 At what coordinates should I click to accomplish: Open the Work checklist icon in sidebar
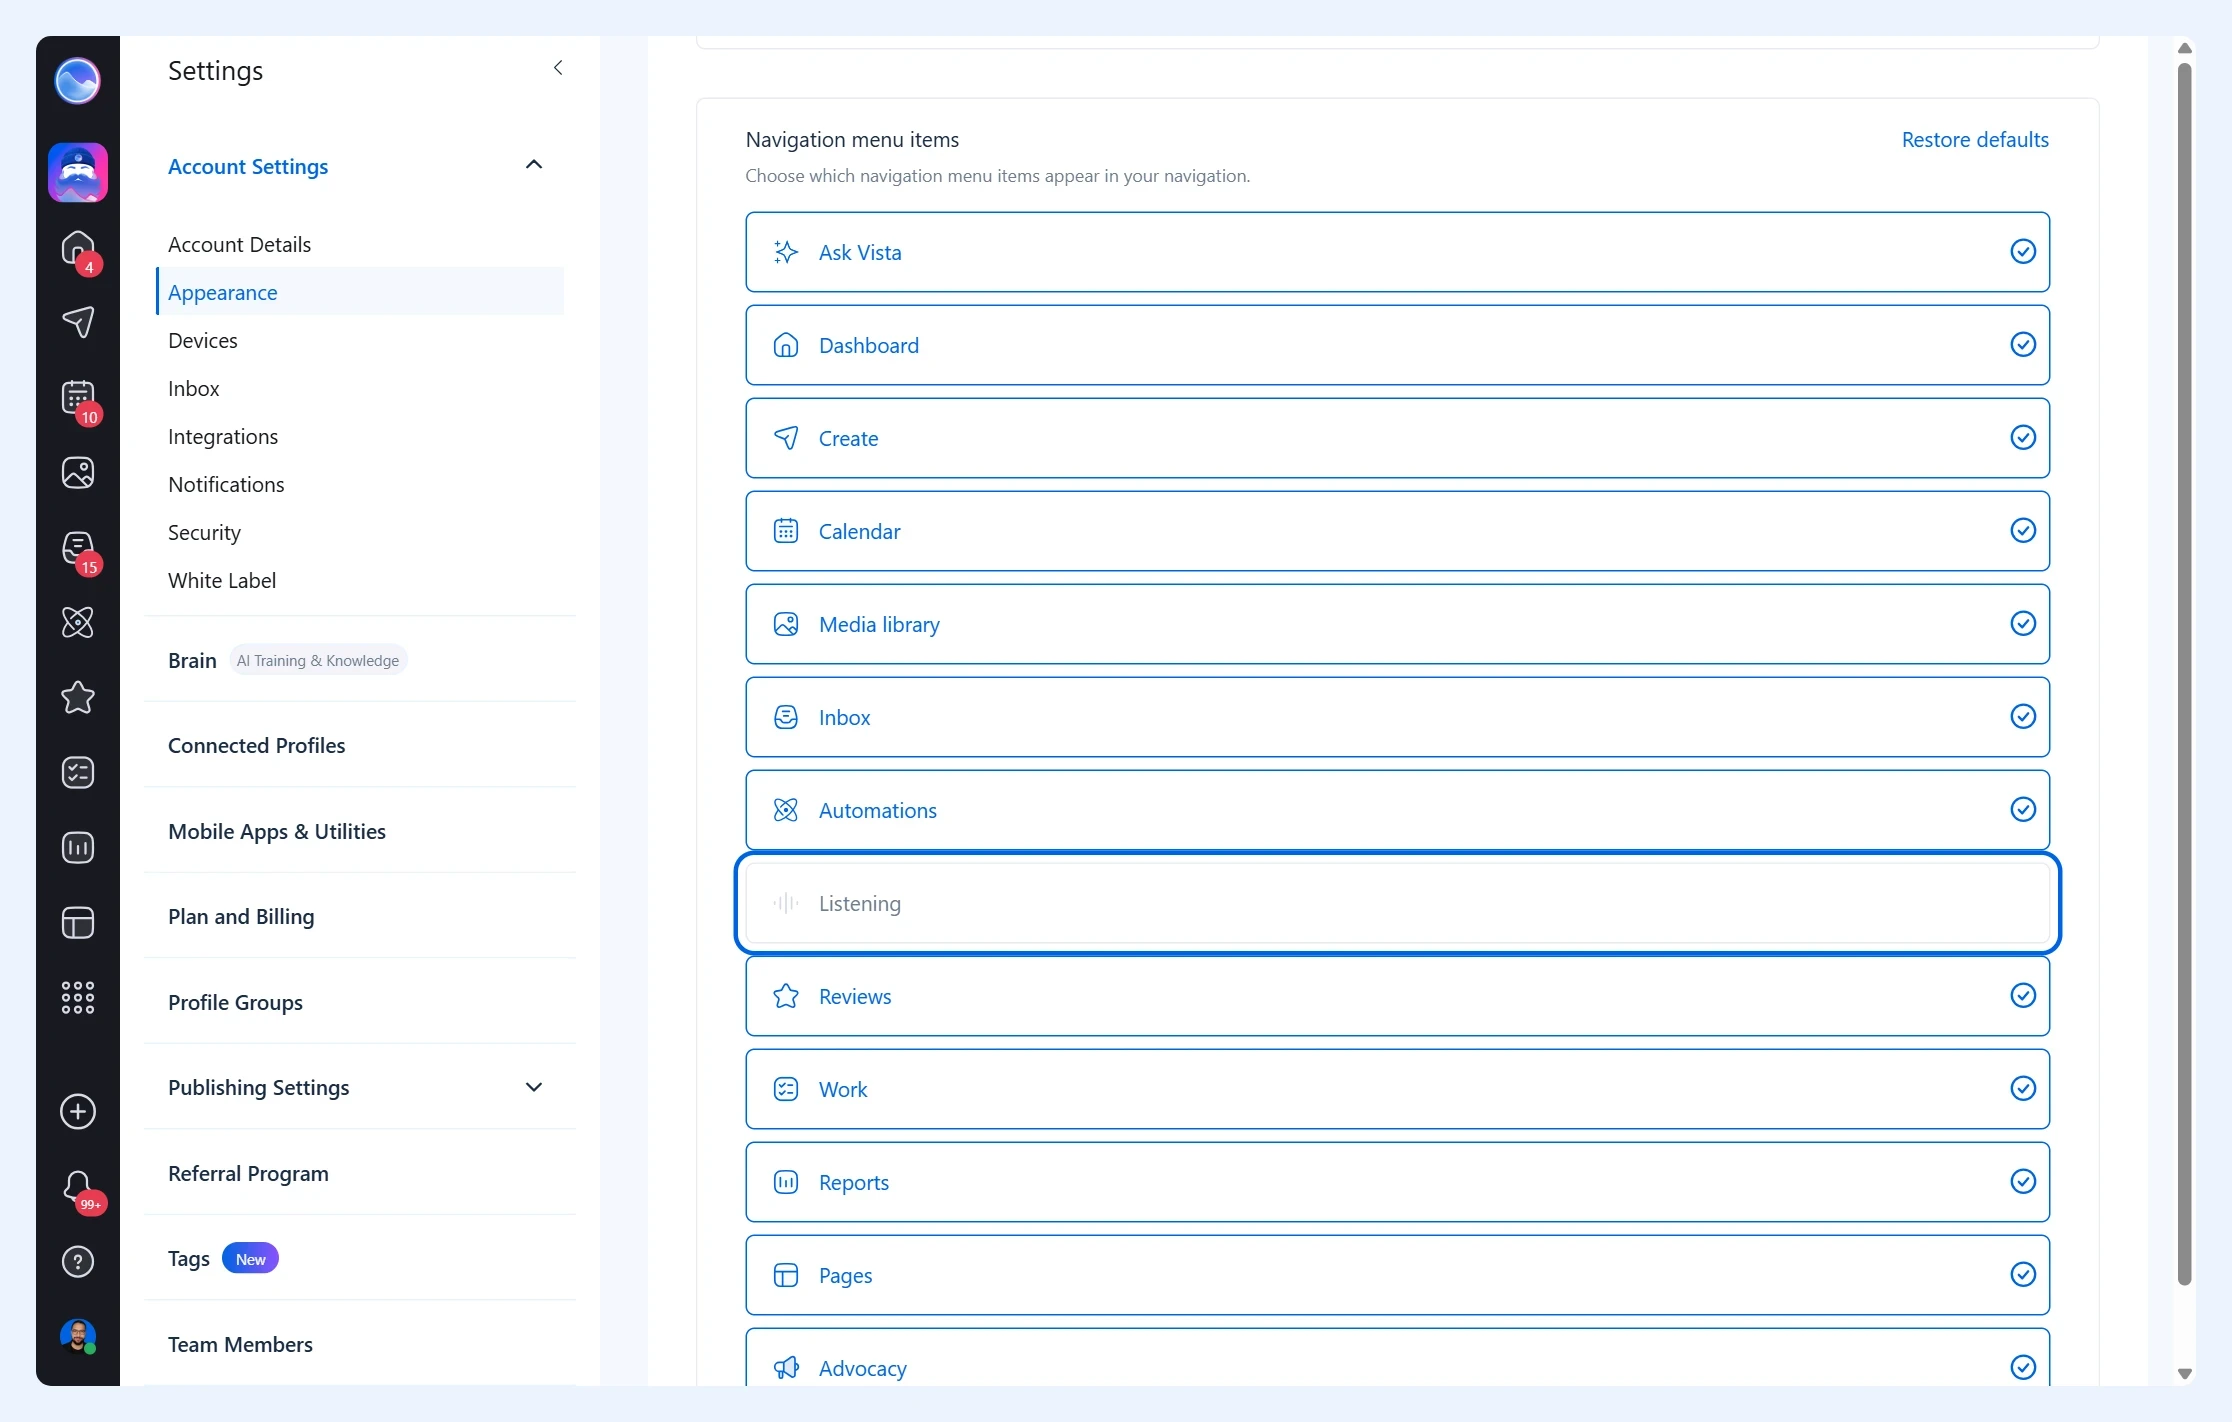(78, 772)
